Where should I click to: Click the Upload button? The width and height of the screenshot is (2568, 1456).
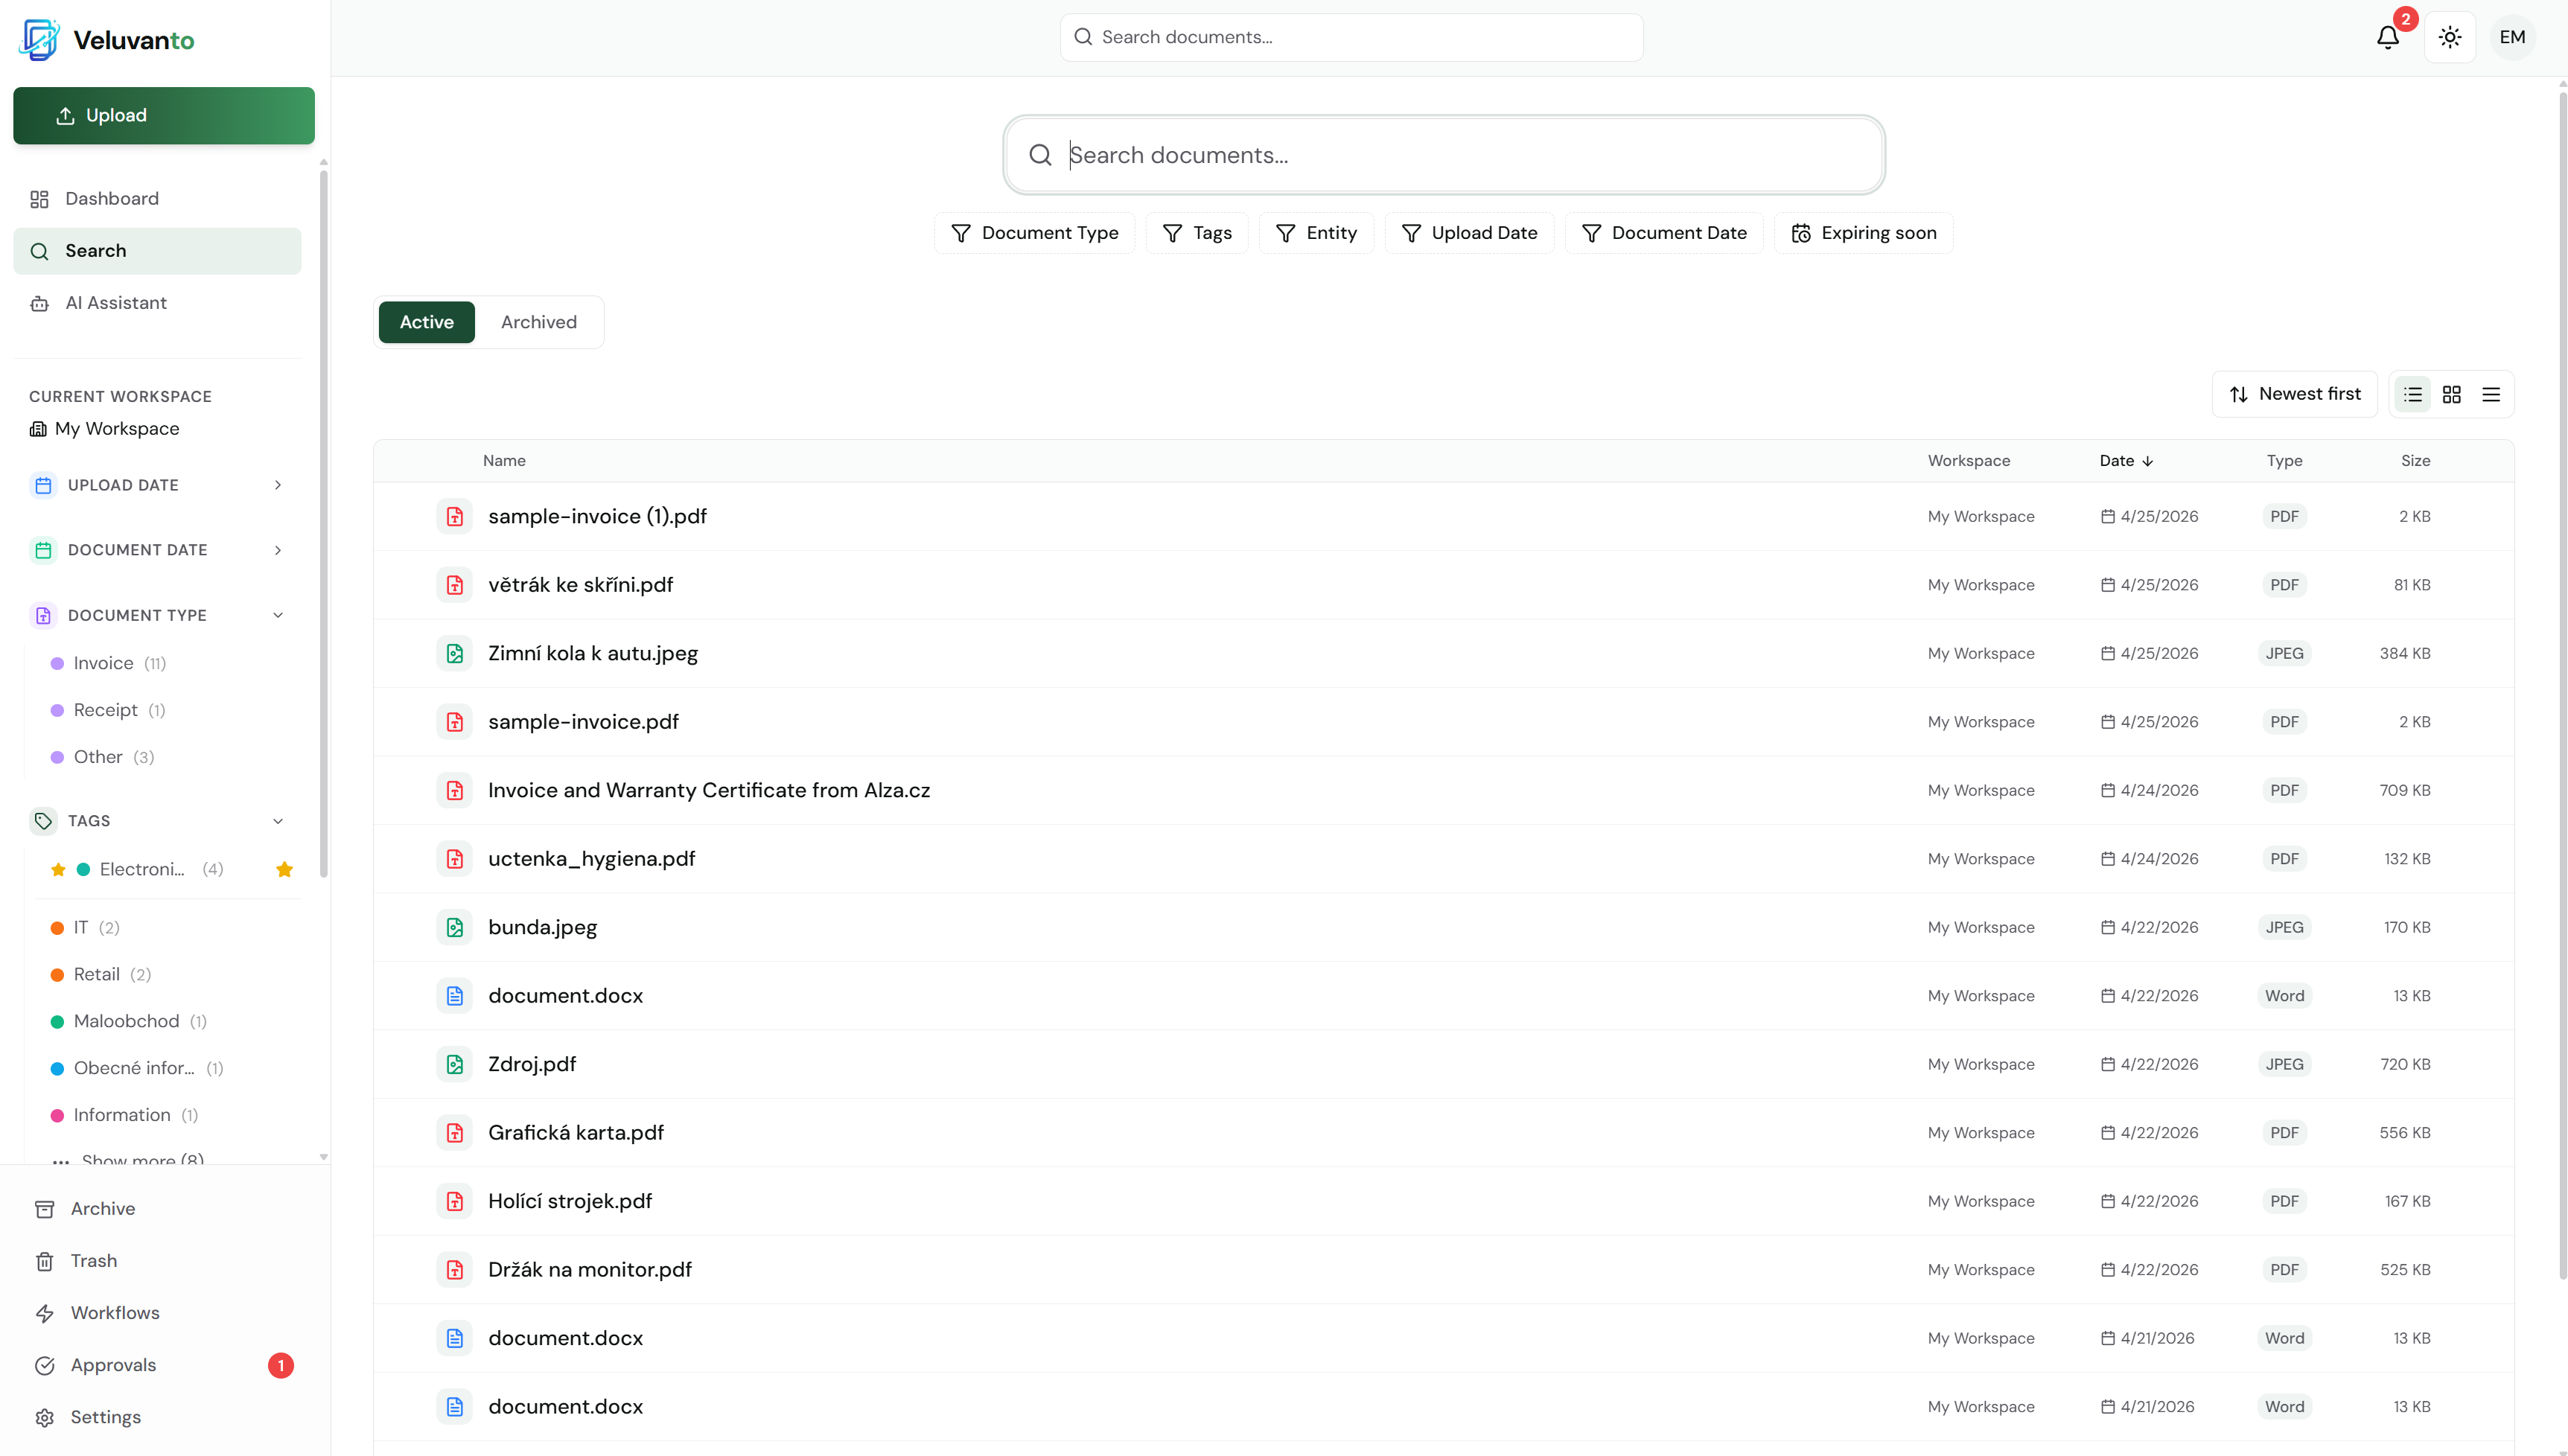pos(164,116)
